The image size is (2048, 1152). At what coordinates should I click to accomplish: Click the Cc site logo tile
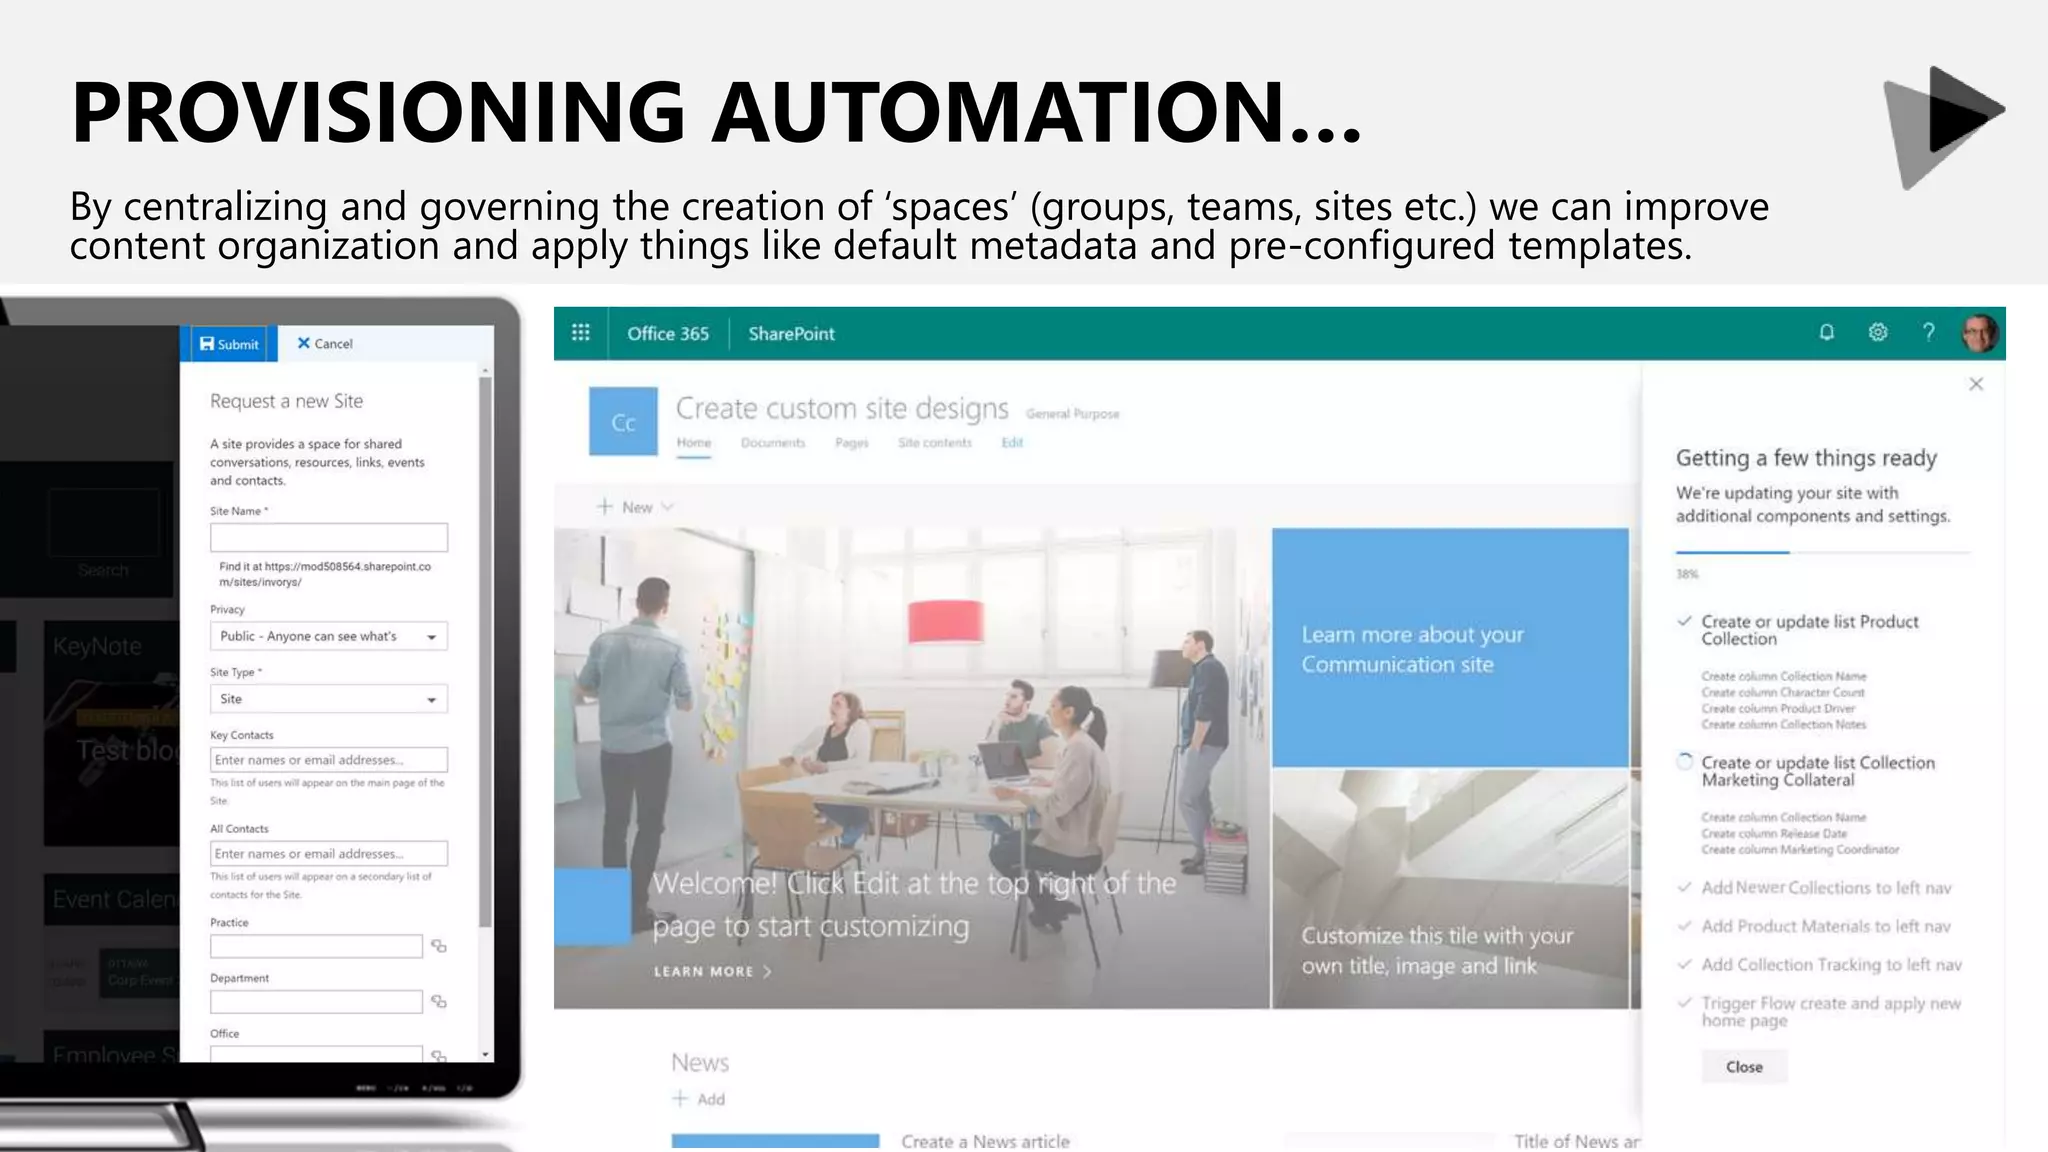click(x=623, y=422)
